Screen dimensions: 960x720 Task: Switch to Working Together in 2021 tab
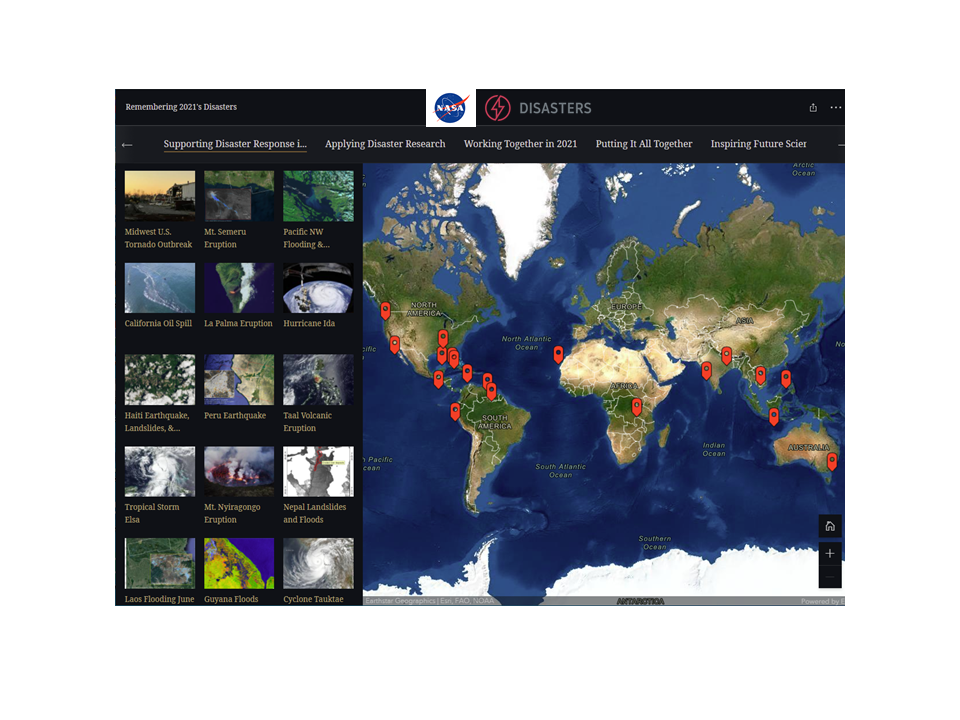520,144
